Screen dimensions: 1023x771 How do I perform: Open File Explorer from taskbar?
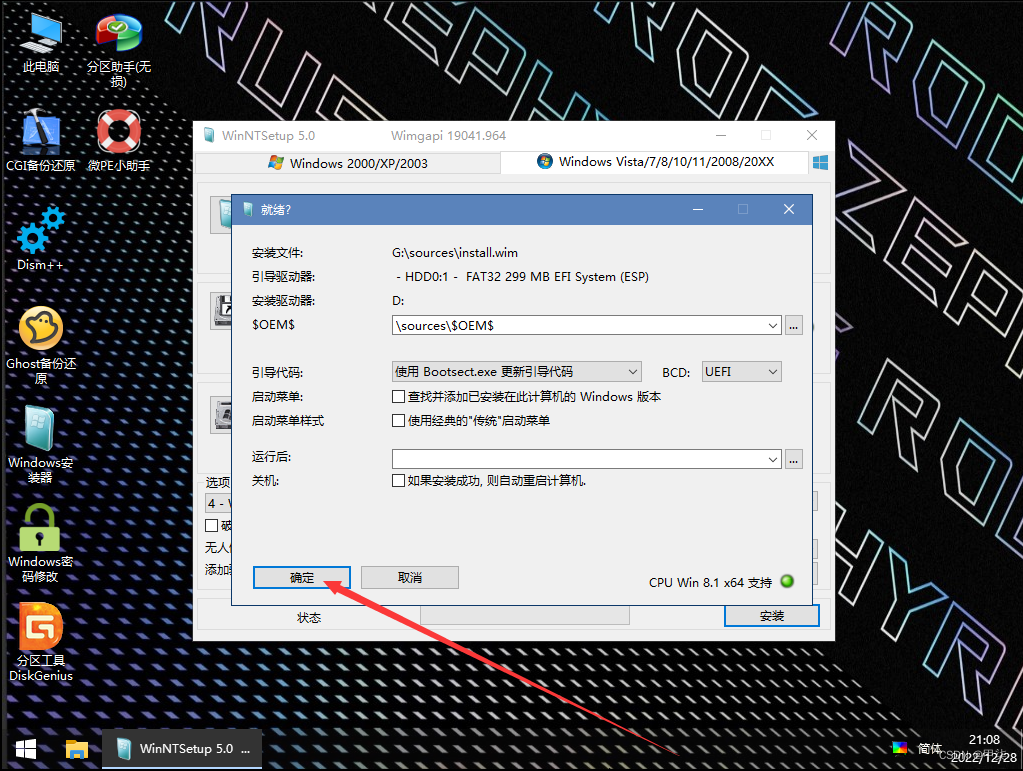[x=76, y=749]
